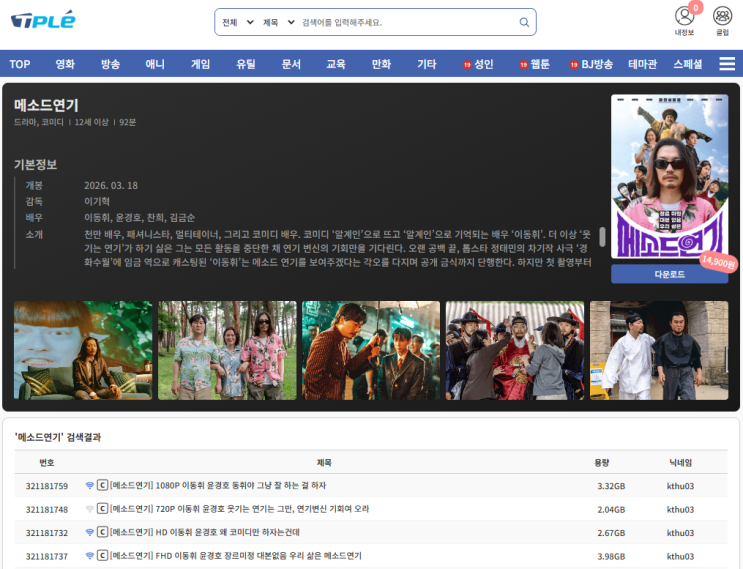743x569 pixels.
Task: Open the 애니 menu
Action: (x=155, y=64)
